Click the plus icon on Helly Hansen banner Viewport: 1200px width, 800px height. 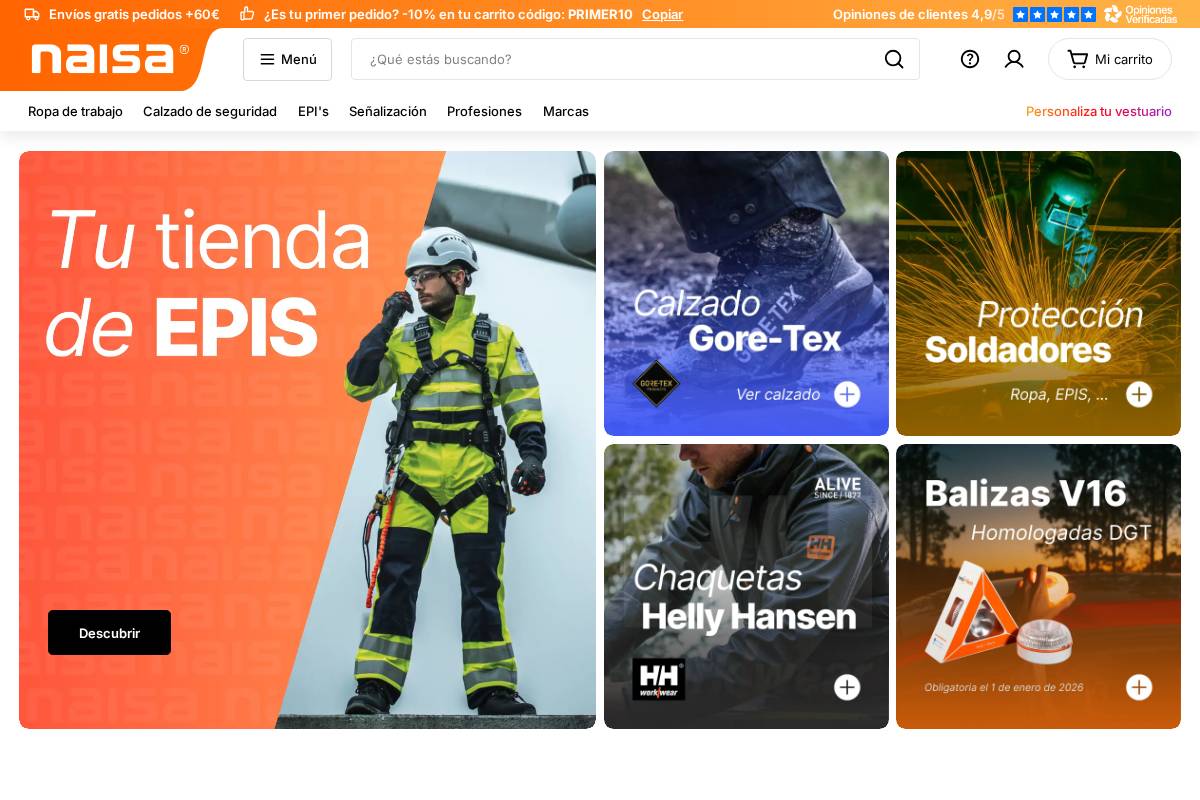847,687
